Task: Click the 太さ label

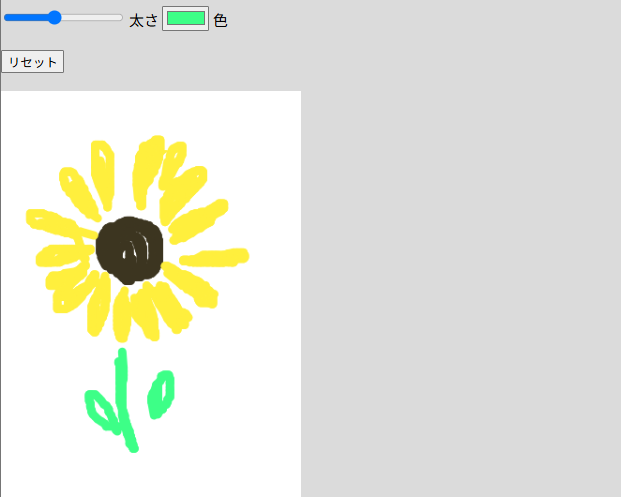Action: pyautogui.click(x=143, y=21)
